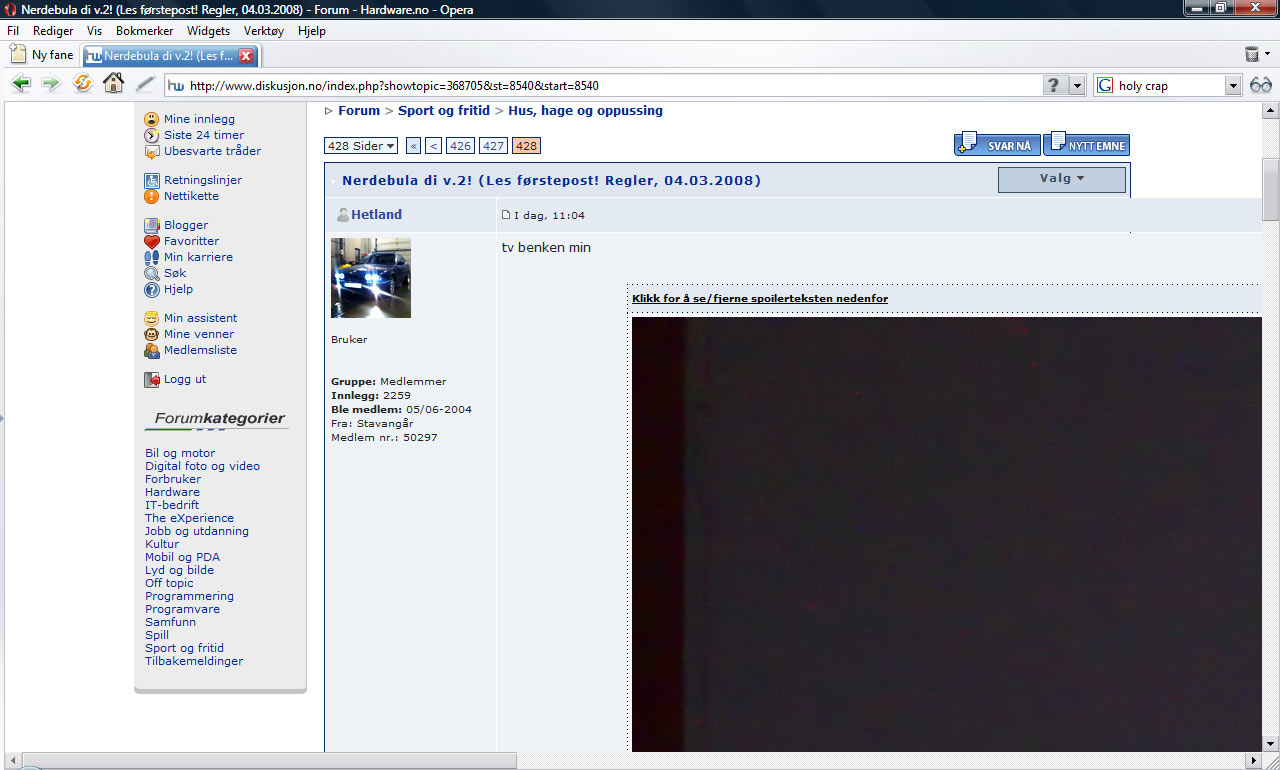Click the Blogger icon
The image size is (1280, 770).
pyautogui.click(x=152, y=225)
